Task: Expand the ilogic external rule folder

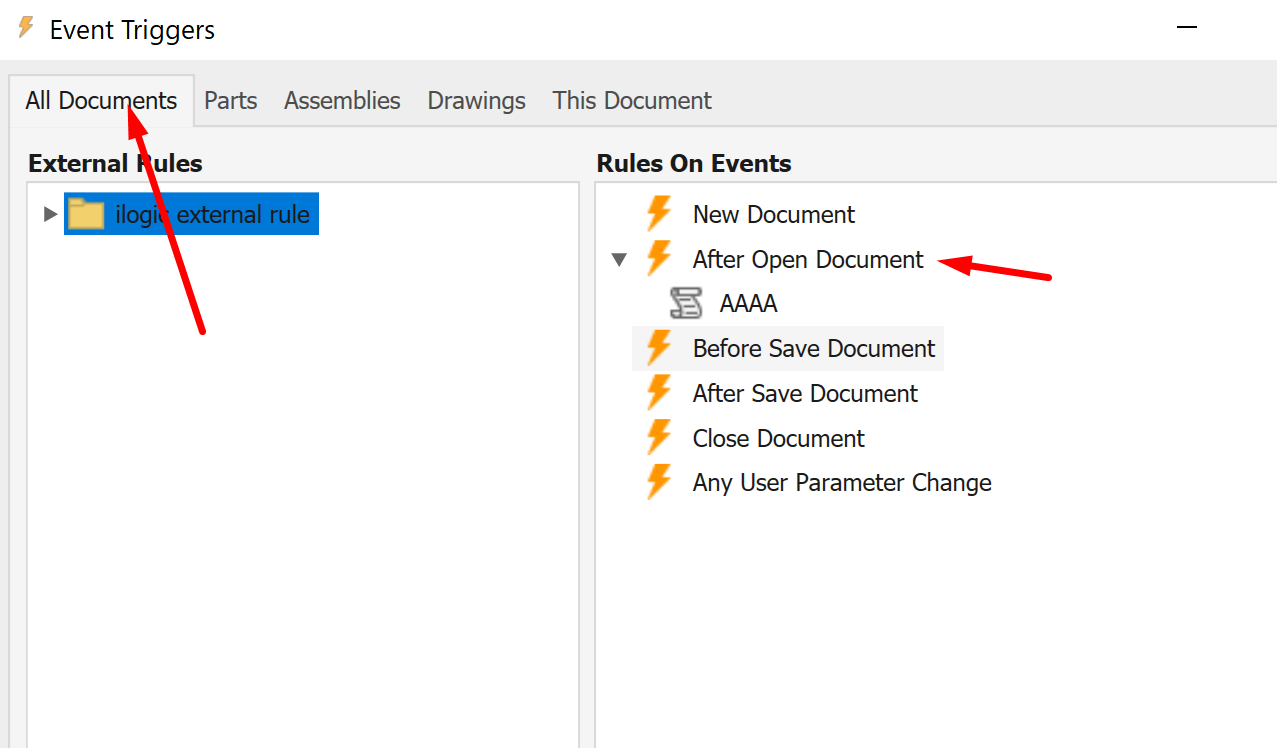Action: click(x=49, y=214)
